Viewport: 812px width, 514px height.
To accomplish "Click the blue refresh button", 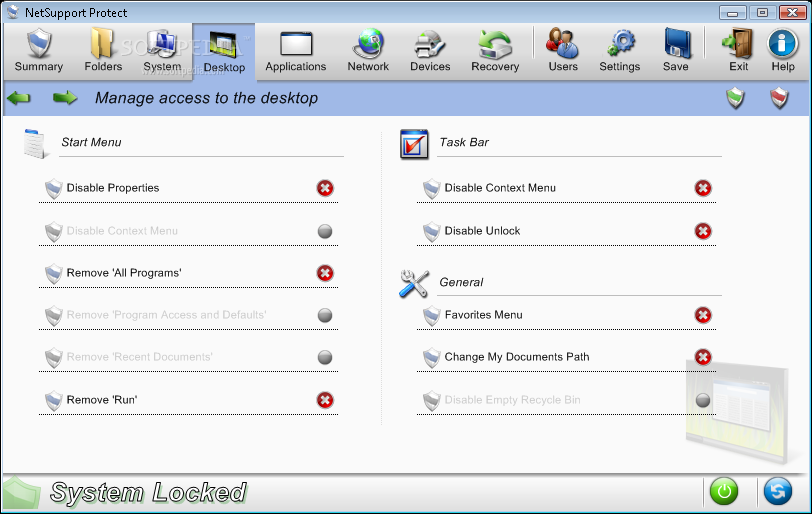I will [777, 491].
